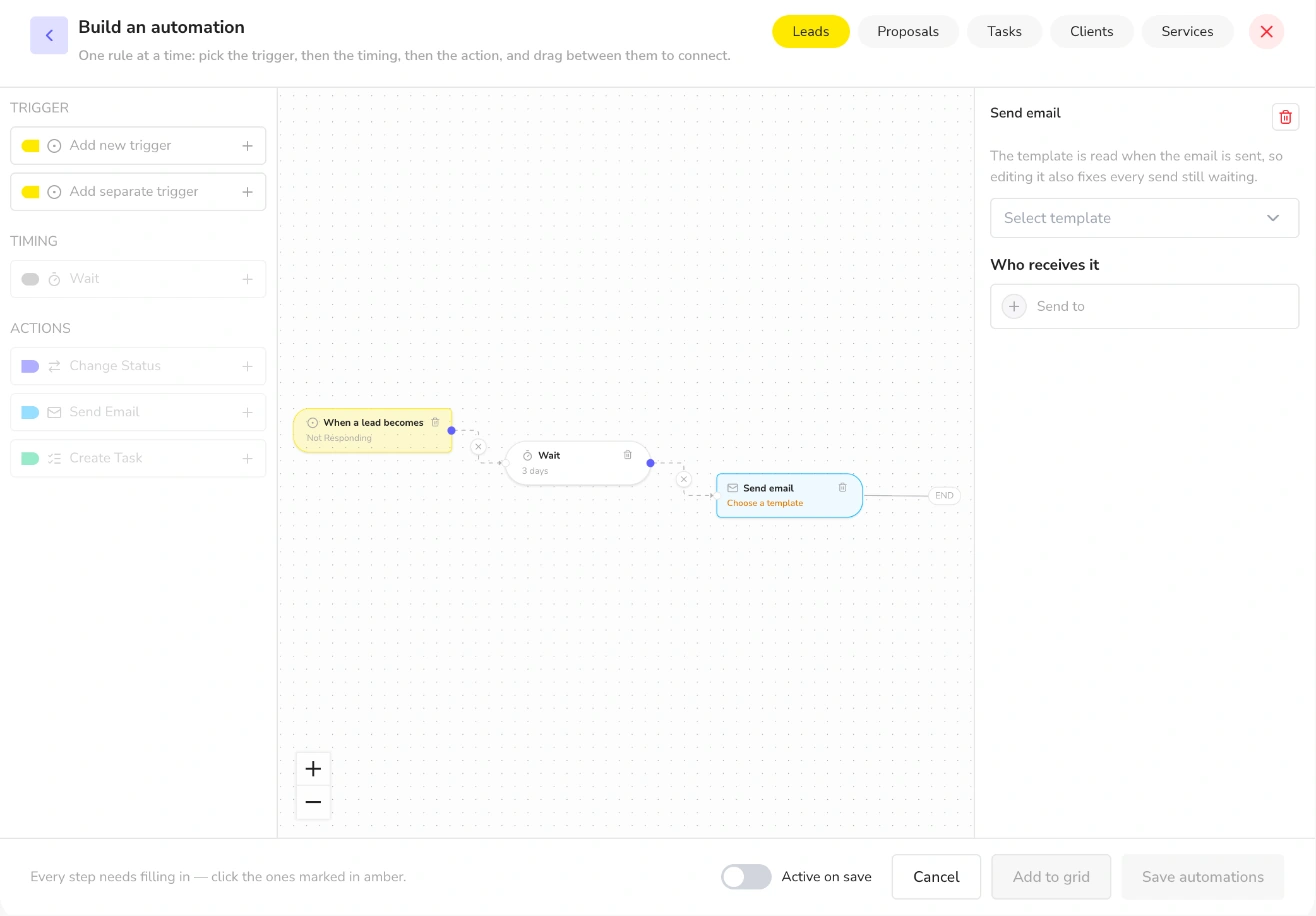Delete the Send email node via its trash icon
The height and width of the screenshot is (916, 1316).
tap(842, 488)
